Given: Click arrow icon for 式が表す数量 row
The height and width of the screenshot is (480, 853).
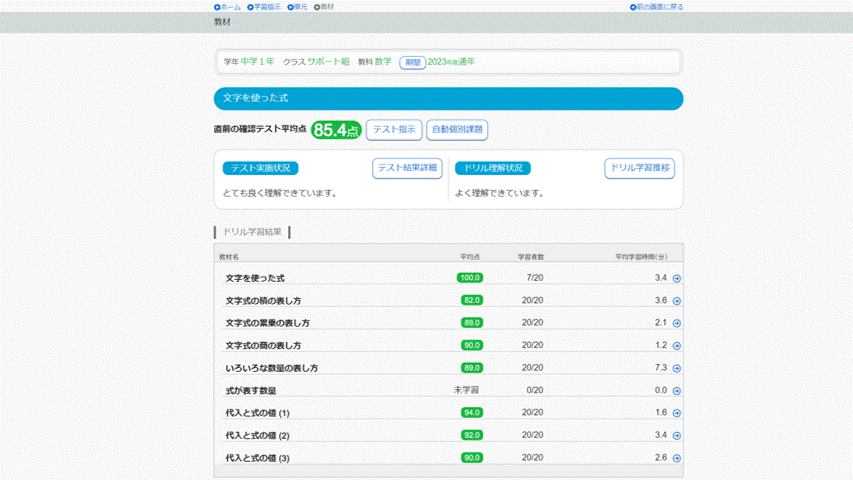Looking at the screenshot, I should click(x=676, y=390).
